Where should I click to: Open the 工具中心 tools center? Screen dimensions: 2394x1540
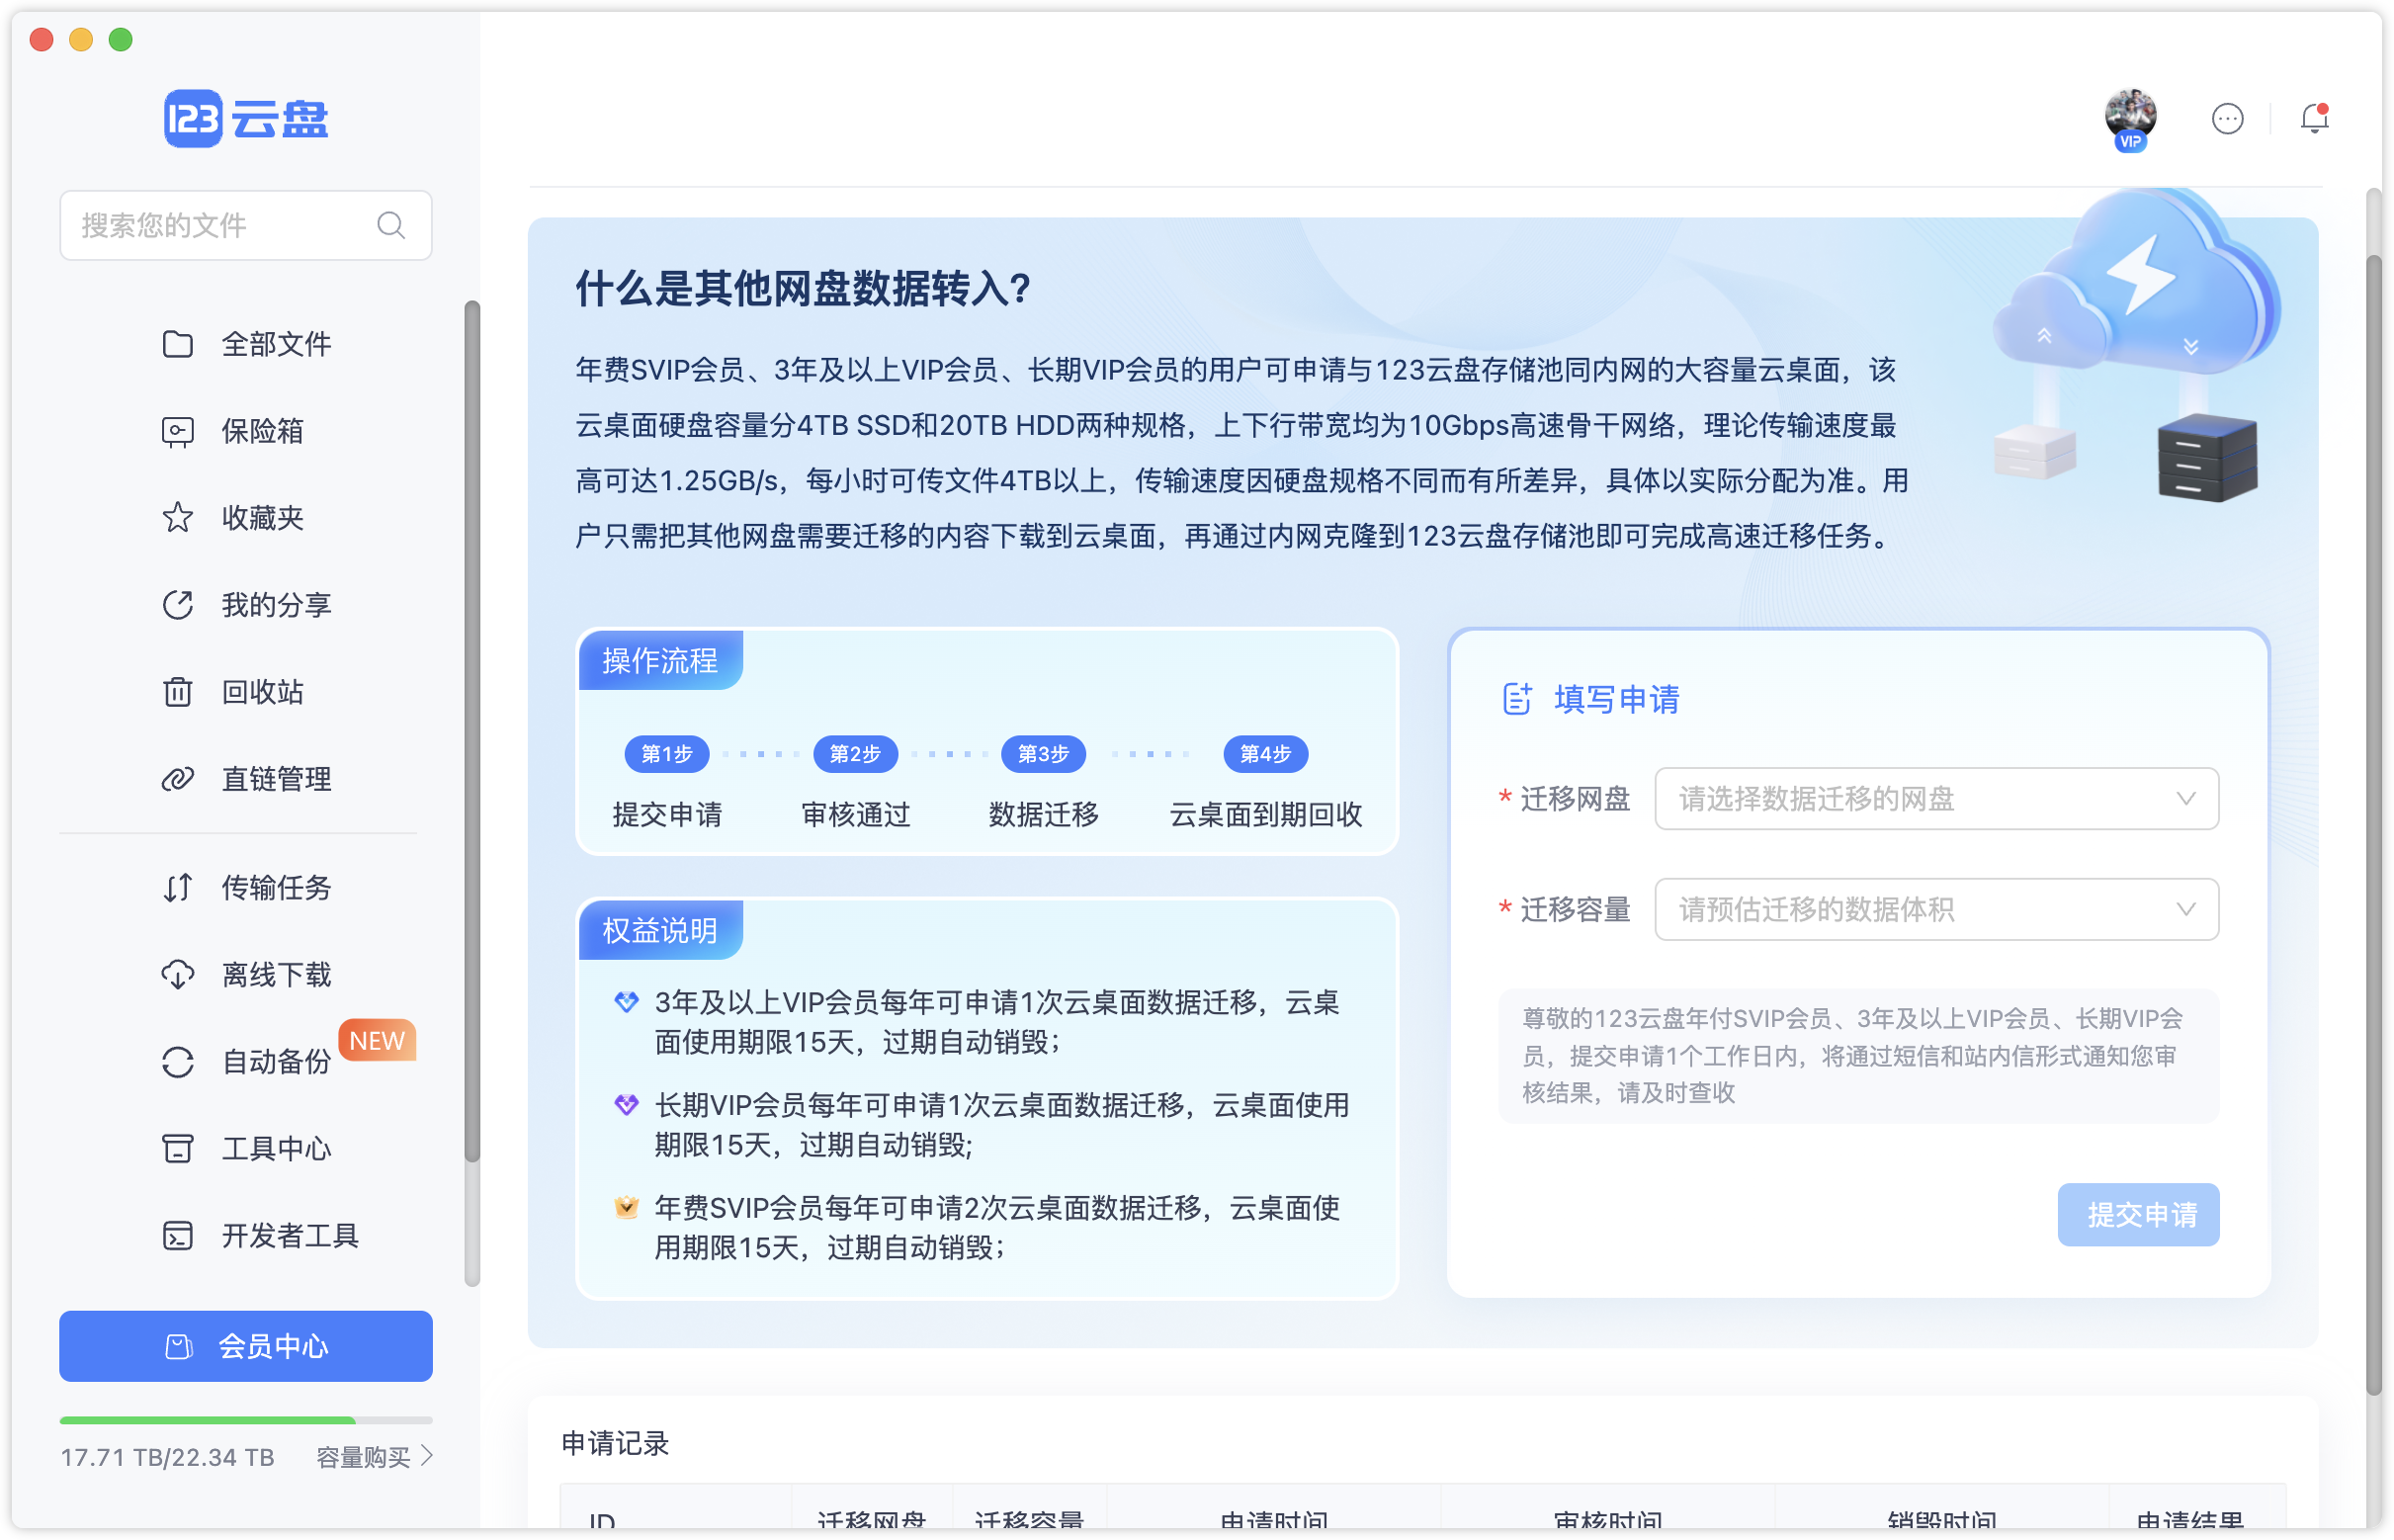tap(276, 1149)
